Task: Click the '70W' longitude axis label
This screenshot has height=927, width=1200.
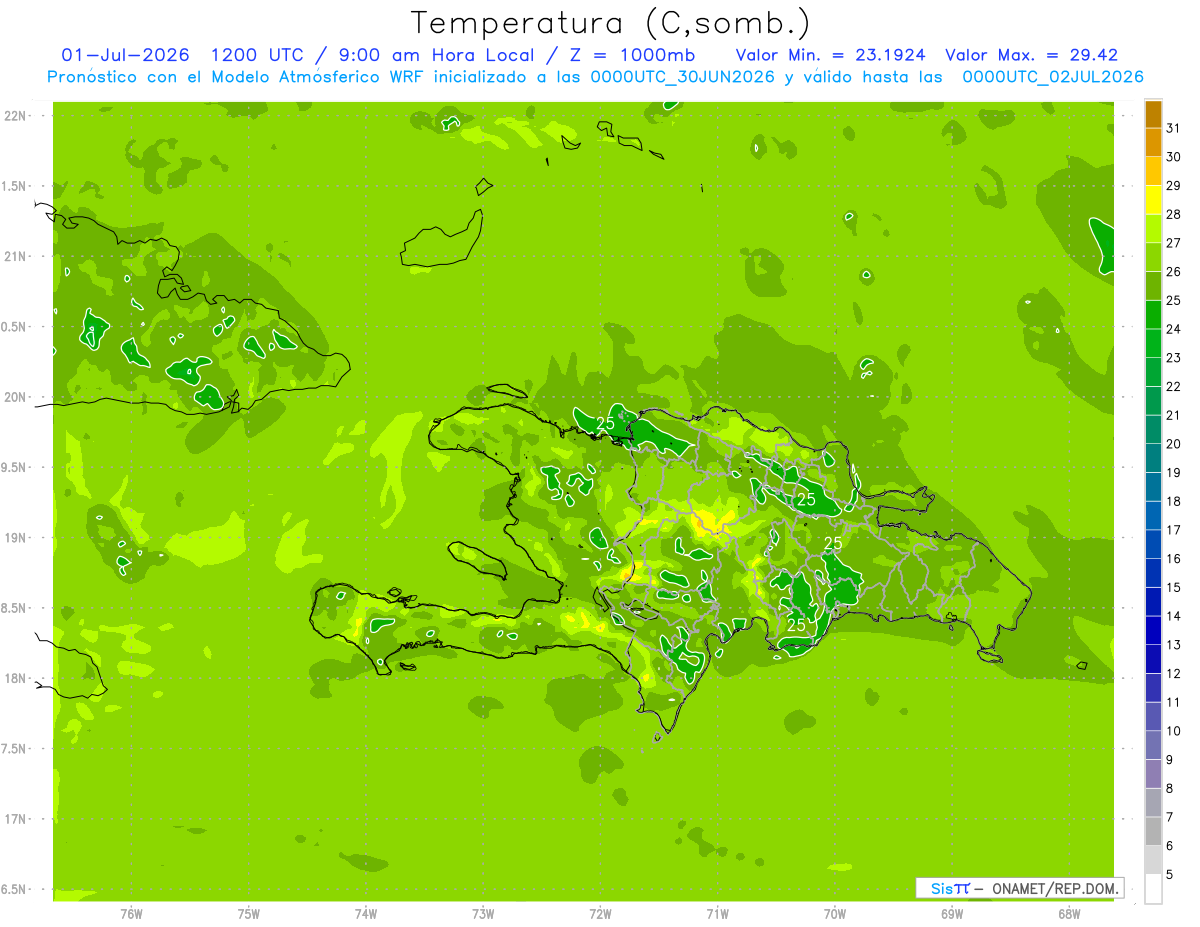Action: (x=835, y=914)
